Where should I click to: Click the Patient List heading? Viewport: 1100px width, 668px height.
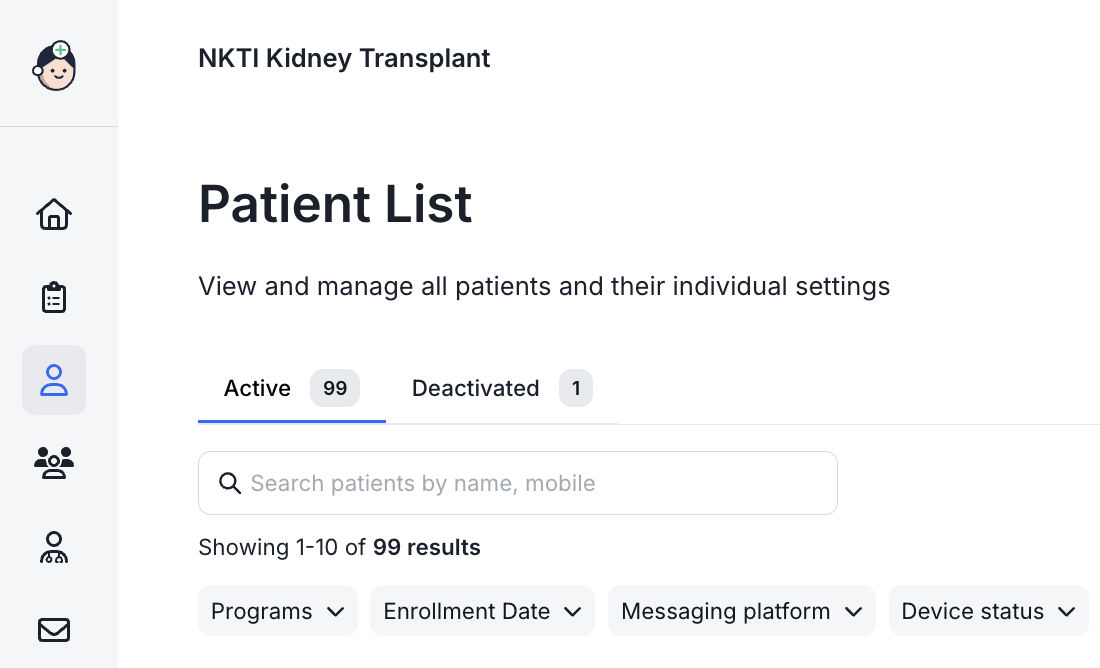pos(335,204)
